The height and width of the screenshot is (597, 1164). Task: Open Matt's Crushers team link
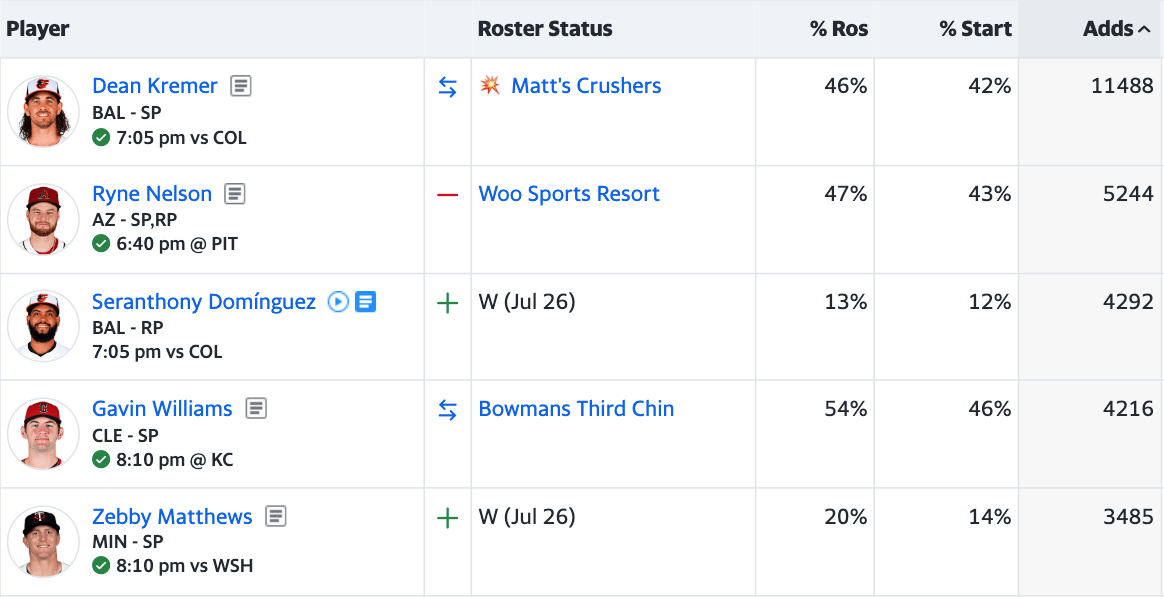586,86
